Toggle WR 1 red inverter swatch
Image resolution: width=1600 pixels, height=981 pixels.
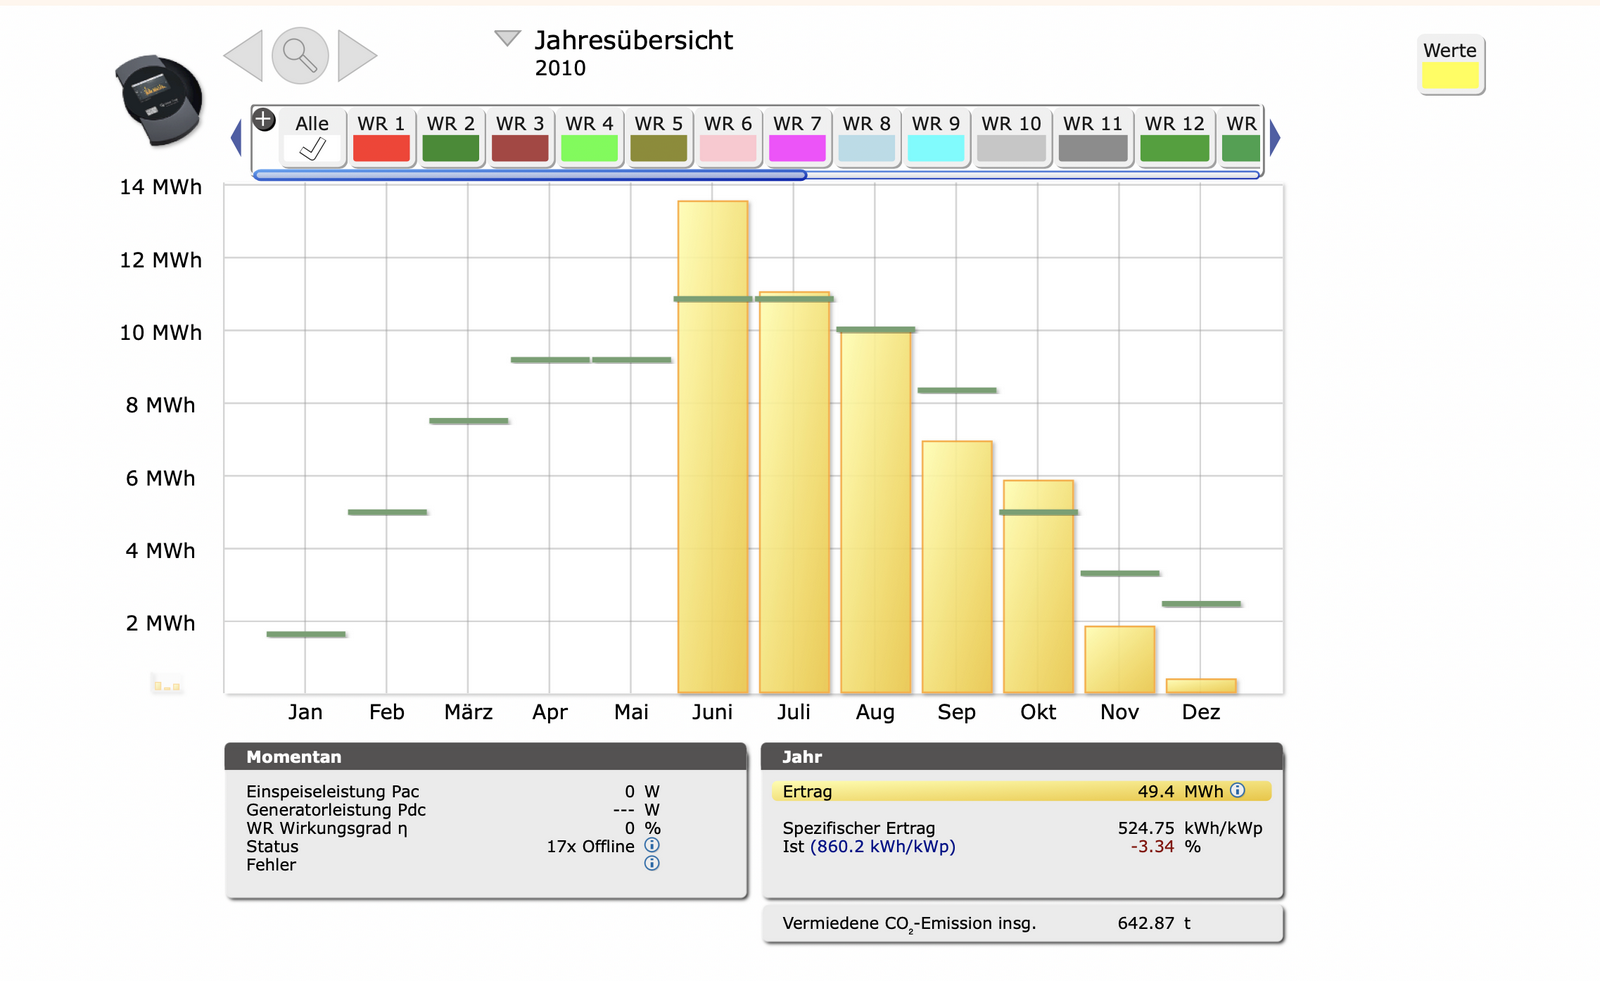(x=381, y=149)
